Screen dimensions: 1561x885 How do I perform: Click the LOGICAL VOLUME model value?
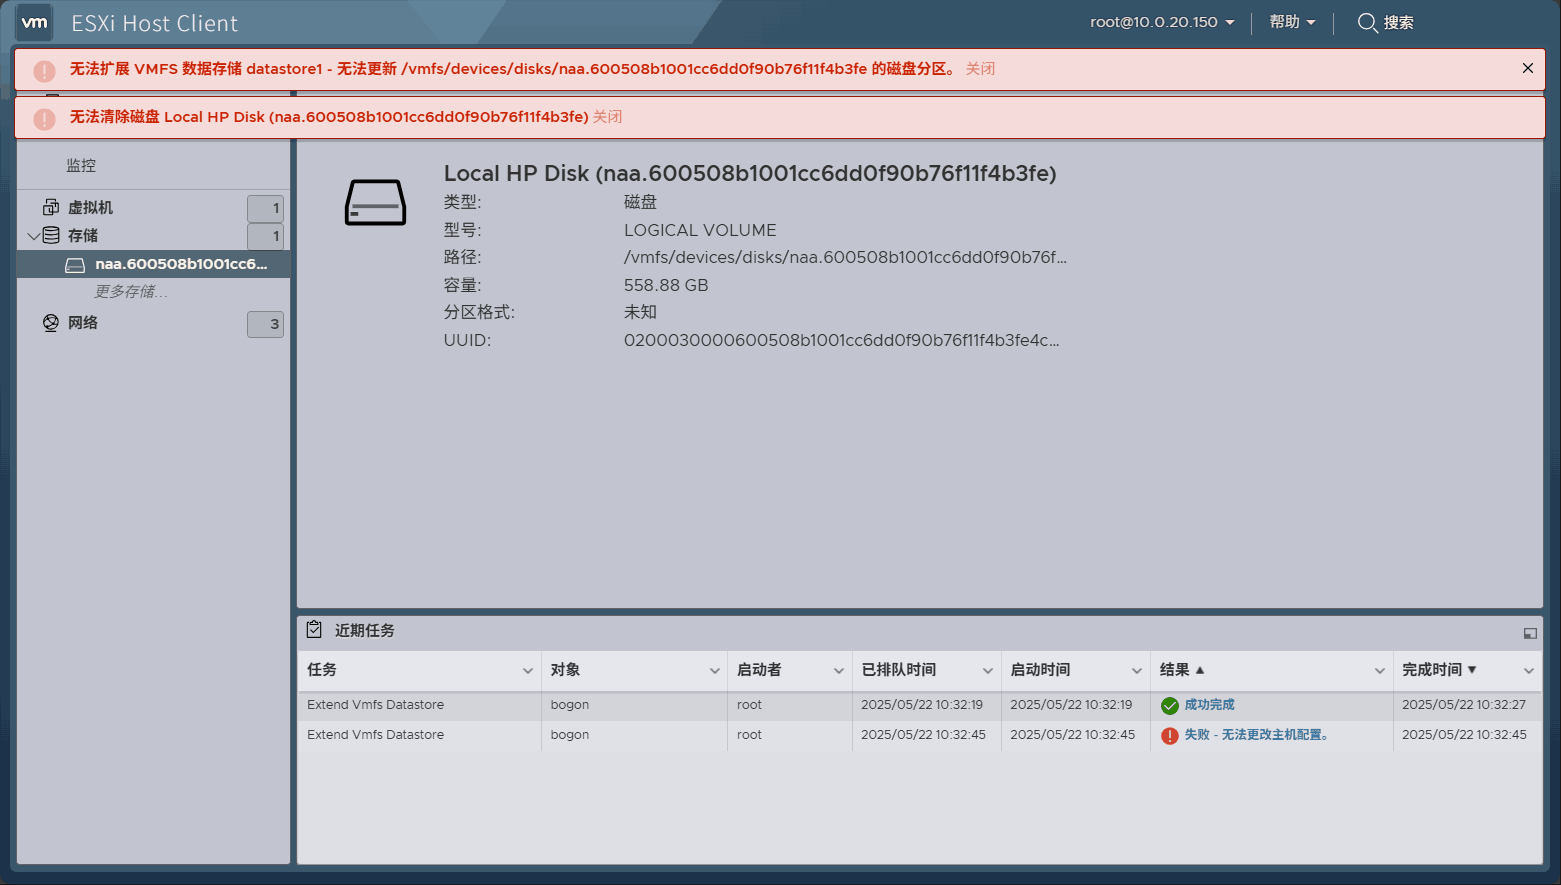[700, 230]
